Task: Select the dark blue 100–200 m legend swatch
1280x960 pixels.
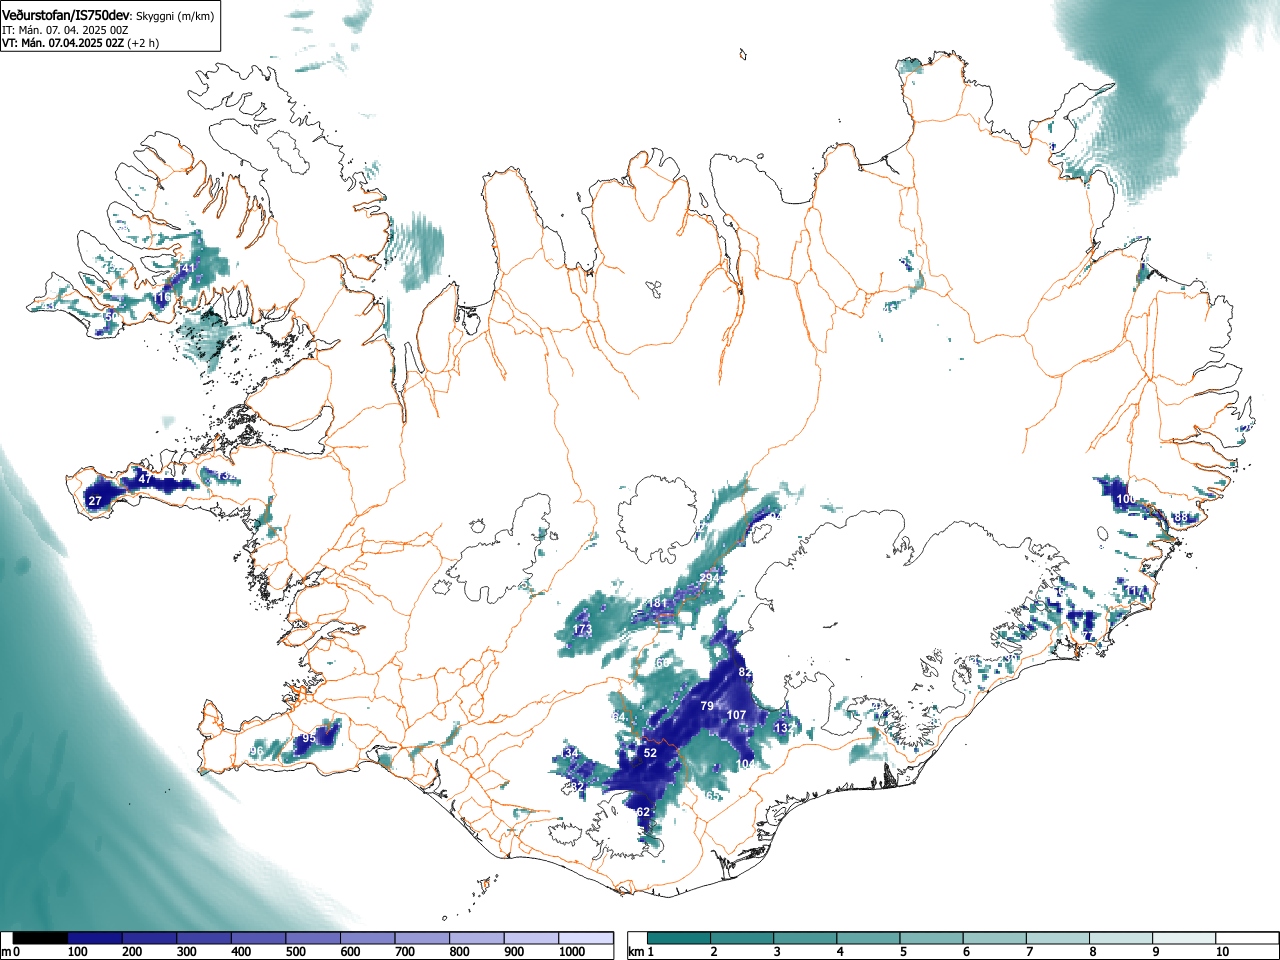Action: [x=95, y=938]
